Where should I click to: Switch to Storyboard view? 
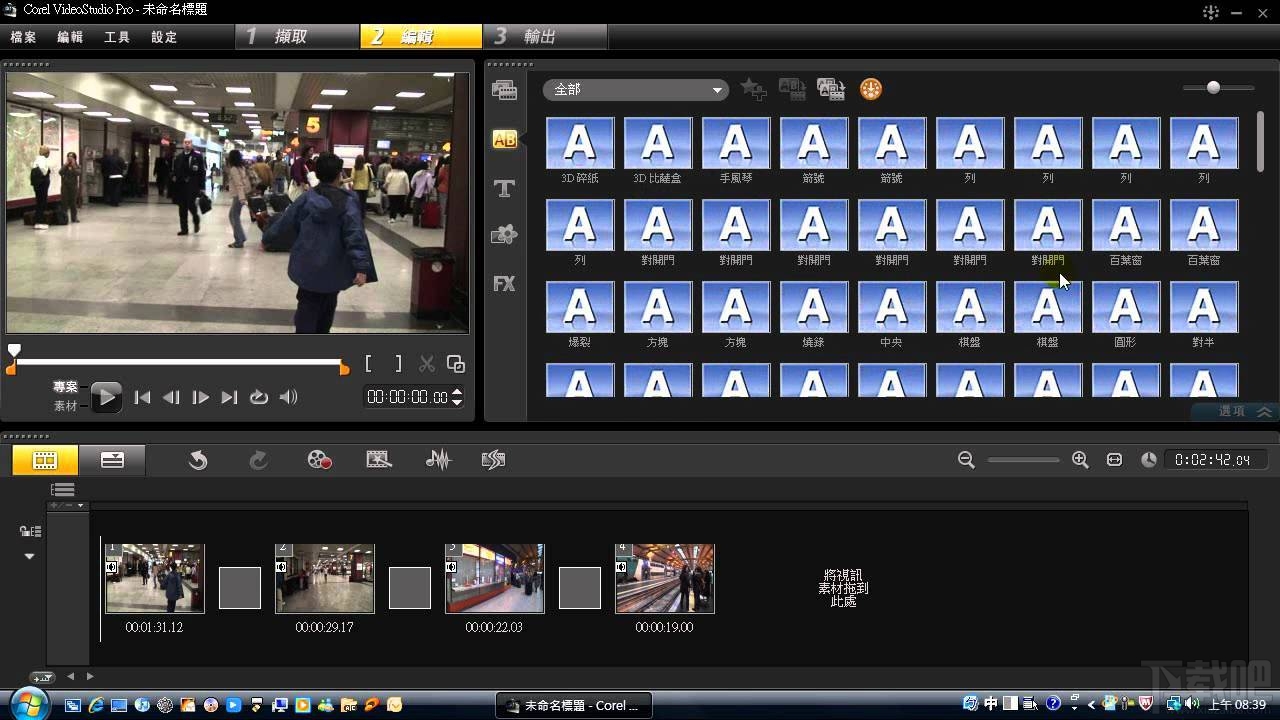coord(45,460)
